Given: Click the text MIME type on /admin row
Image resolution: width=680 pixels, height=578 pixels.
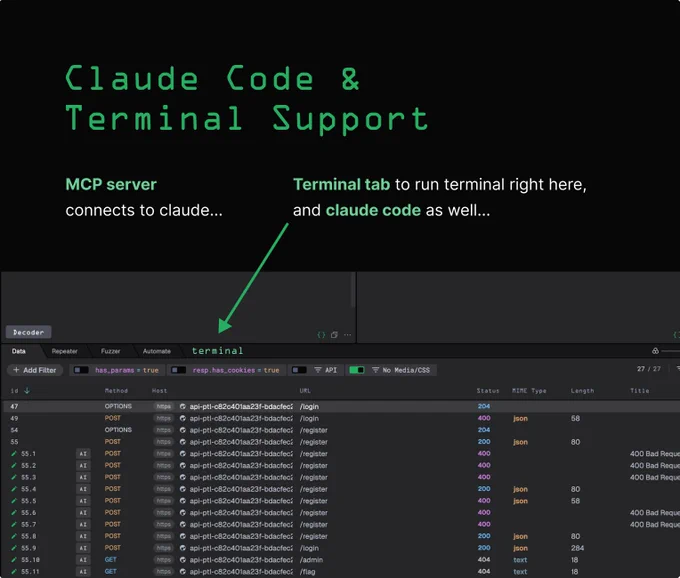Looking at the screenshot, I should click(x=520, y=560).
